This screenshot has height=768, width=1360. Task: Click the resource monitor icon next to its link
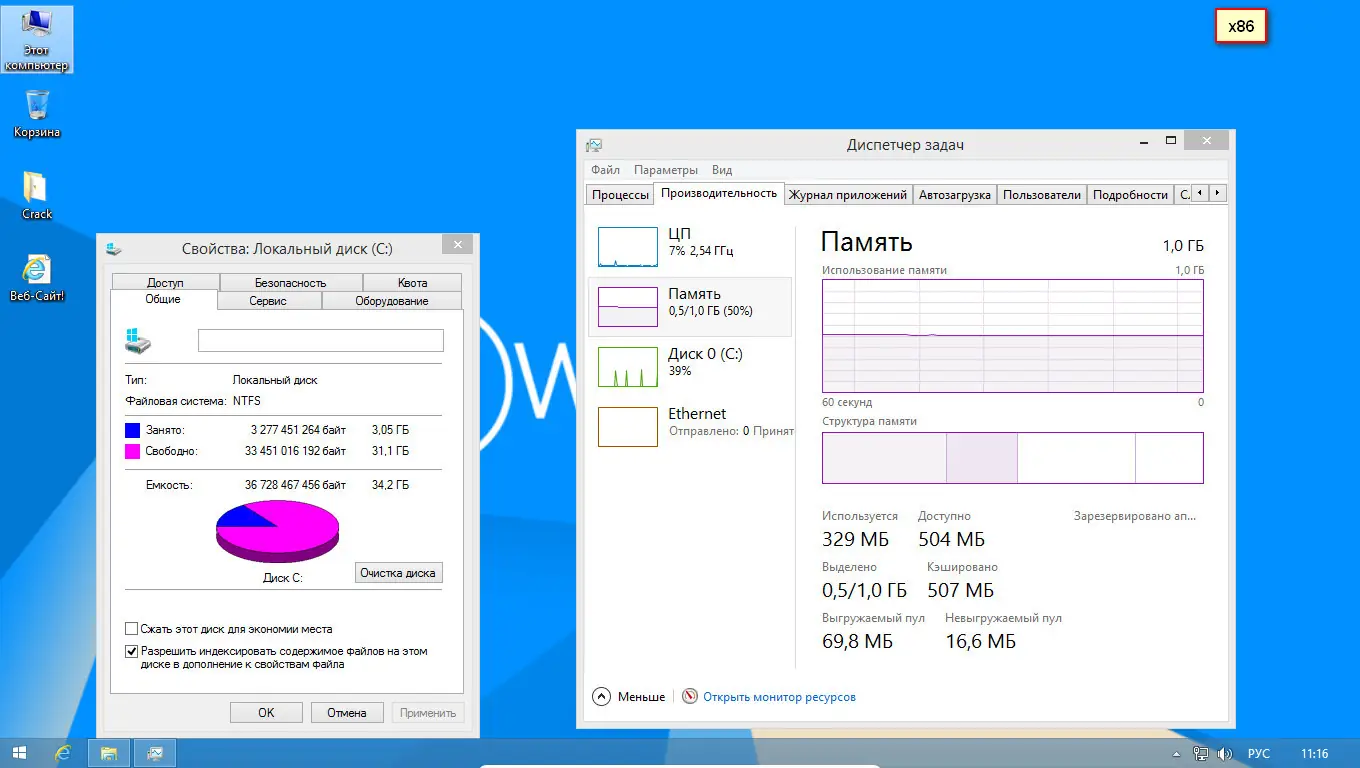[690, 697]
